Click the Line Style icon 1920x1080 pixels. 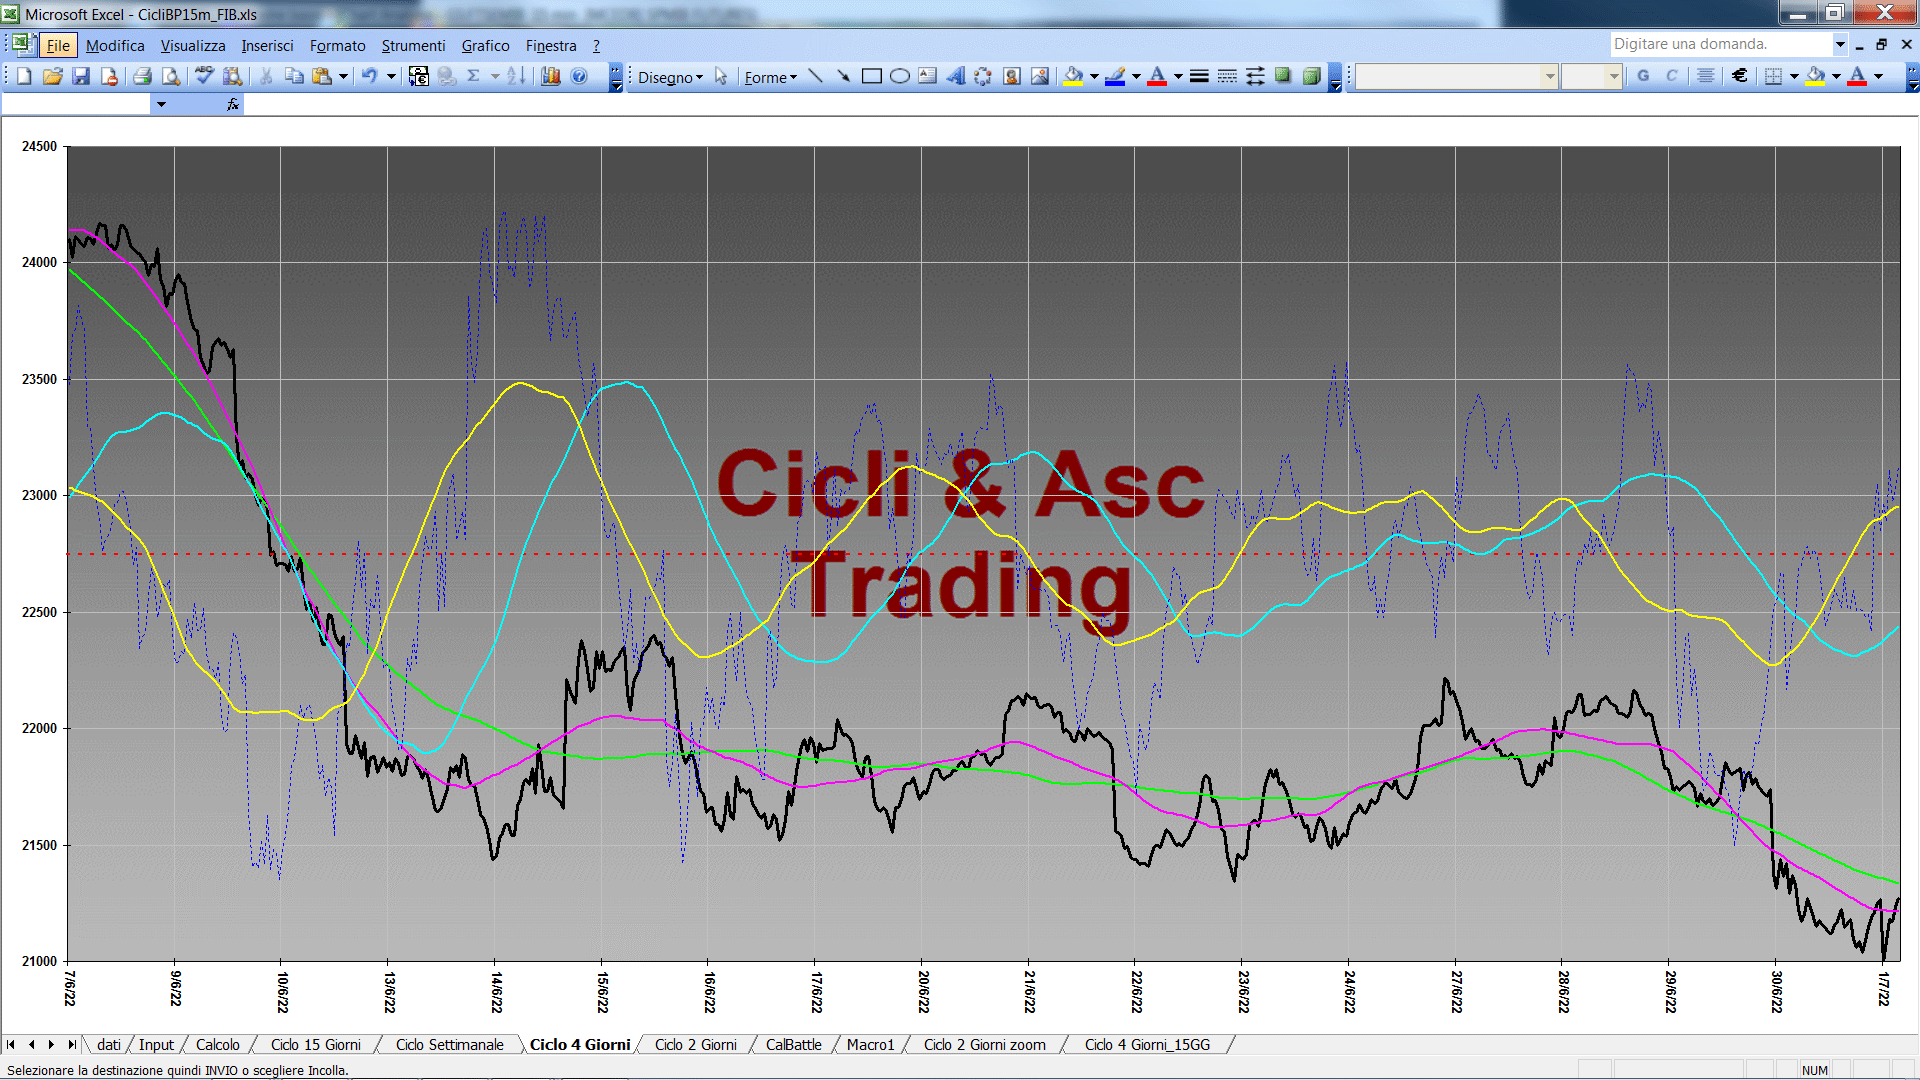pos(1199,76)
